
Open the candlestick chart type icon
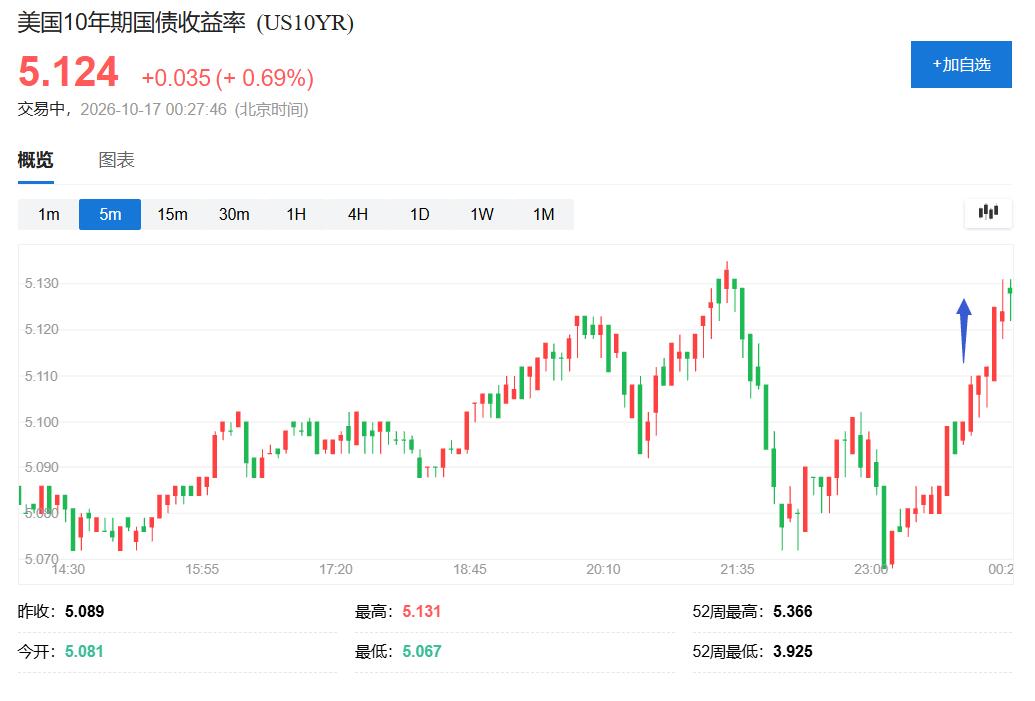click(987, 212)
